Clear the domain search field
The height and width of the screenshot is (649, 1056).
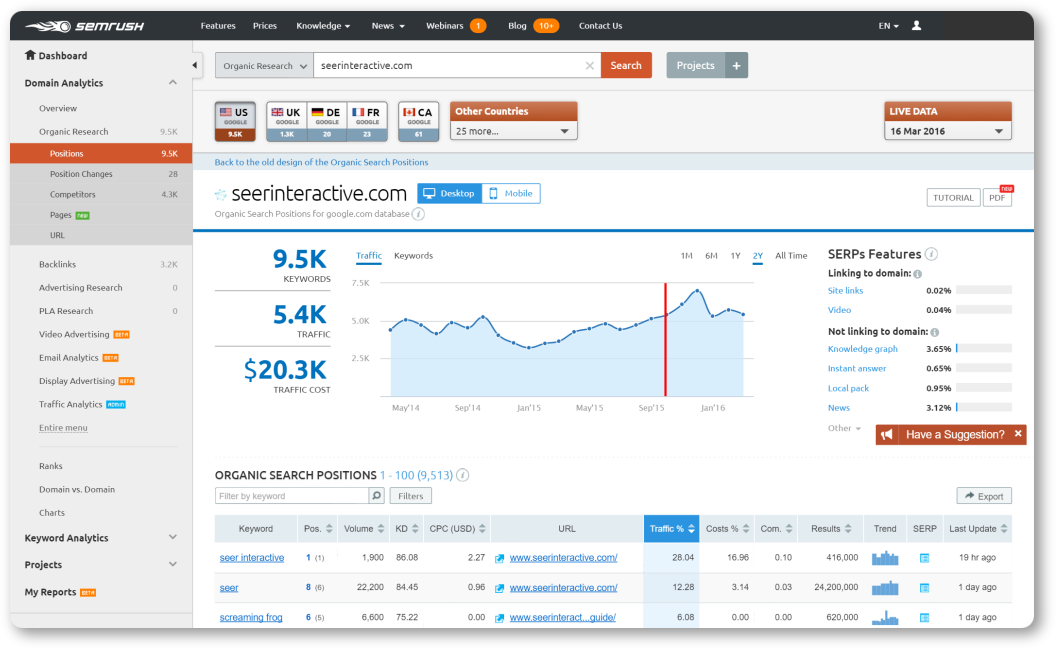pos(589,65)
